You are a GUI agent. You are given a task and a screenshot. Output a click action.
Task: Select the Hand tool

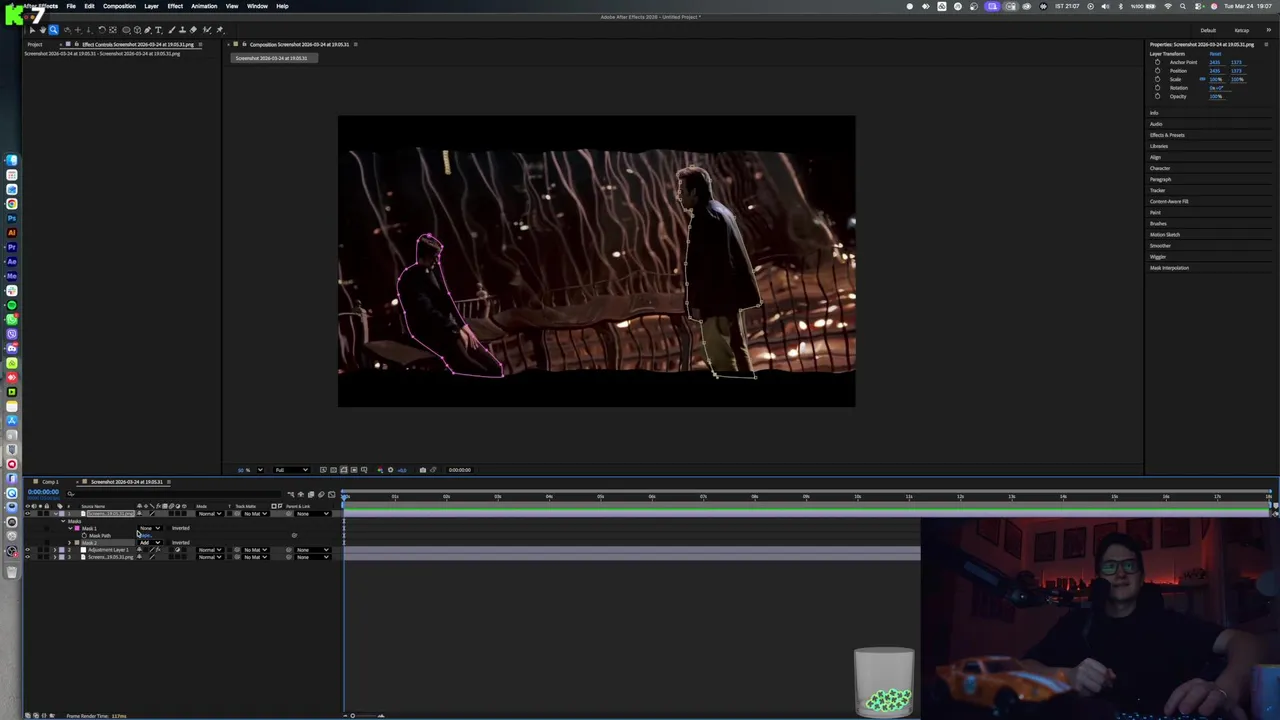(x=43, y=30)
